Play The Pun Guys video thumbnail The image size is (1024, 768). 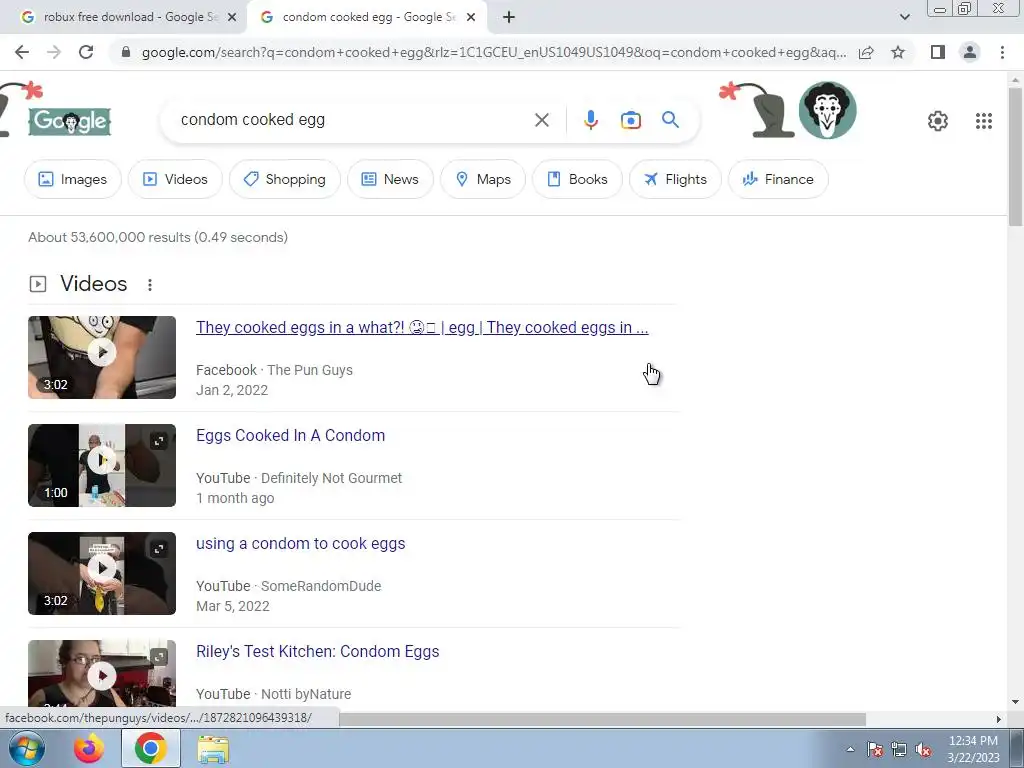pos(102,357)
